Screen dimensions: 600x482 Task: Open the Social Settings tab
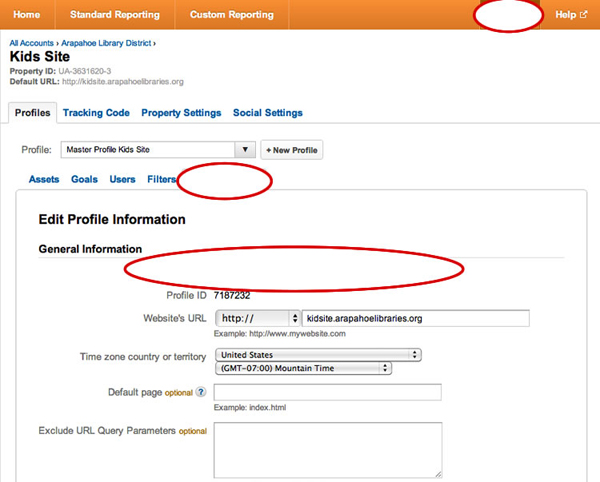(267, 113)
